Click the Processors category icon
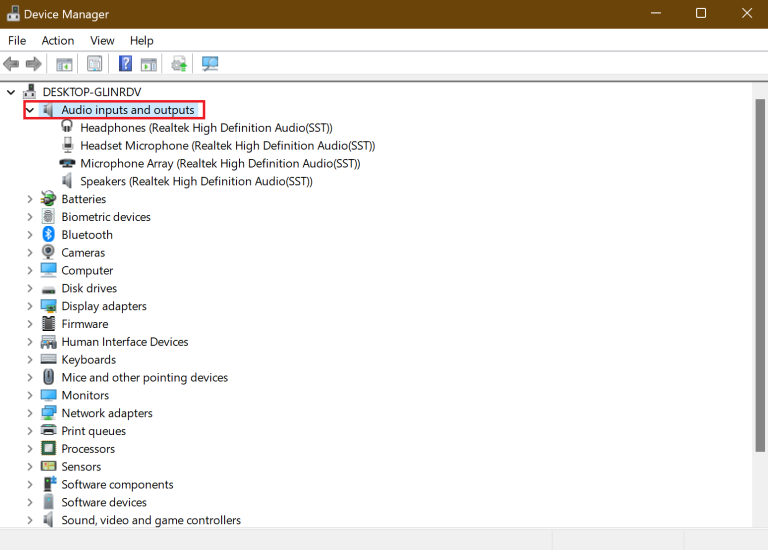Screen dimensions: 768x550 [48, 449]
